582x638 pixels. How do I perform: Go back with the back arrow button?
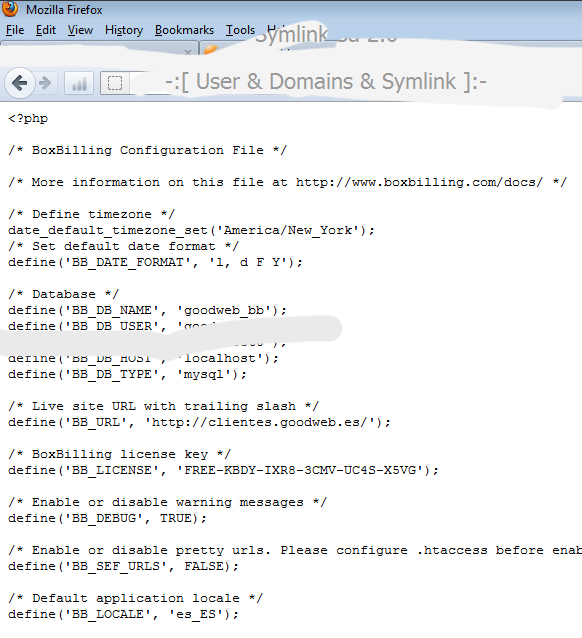click(20, 83)
